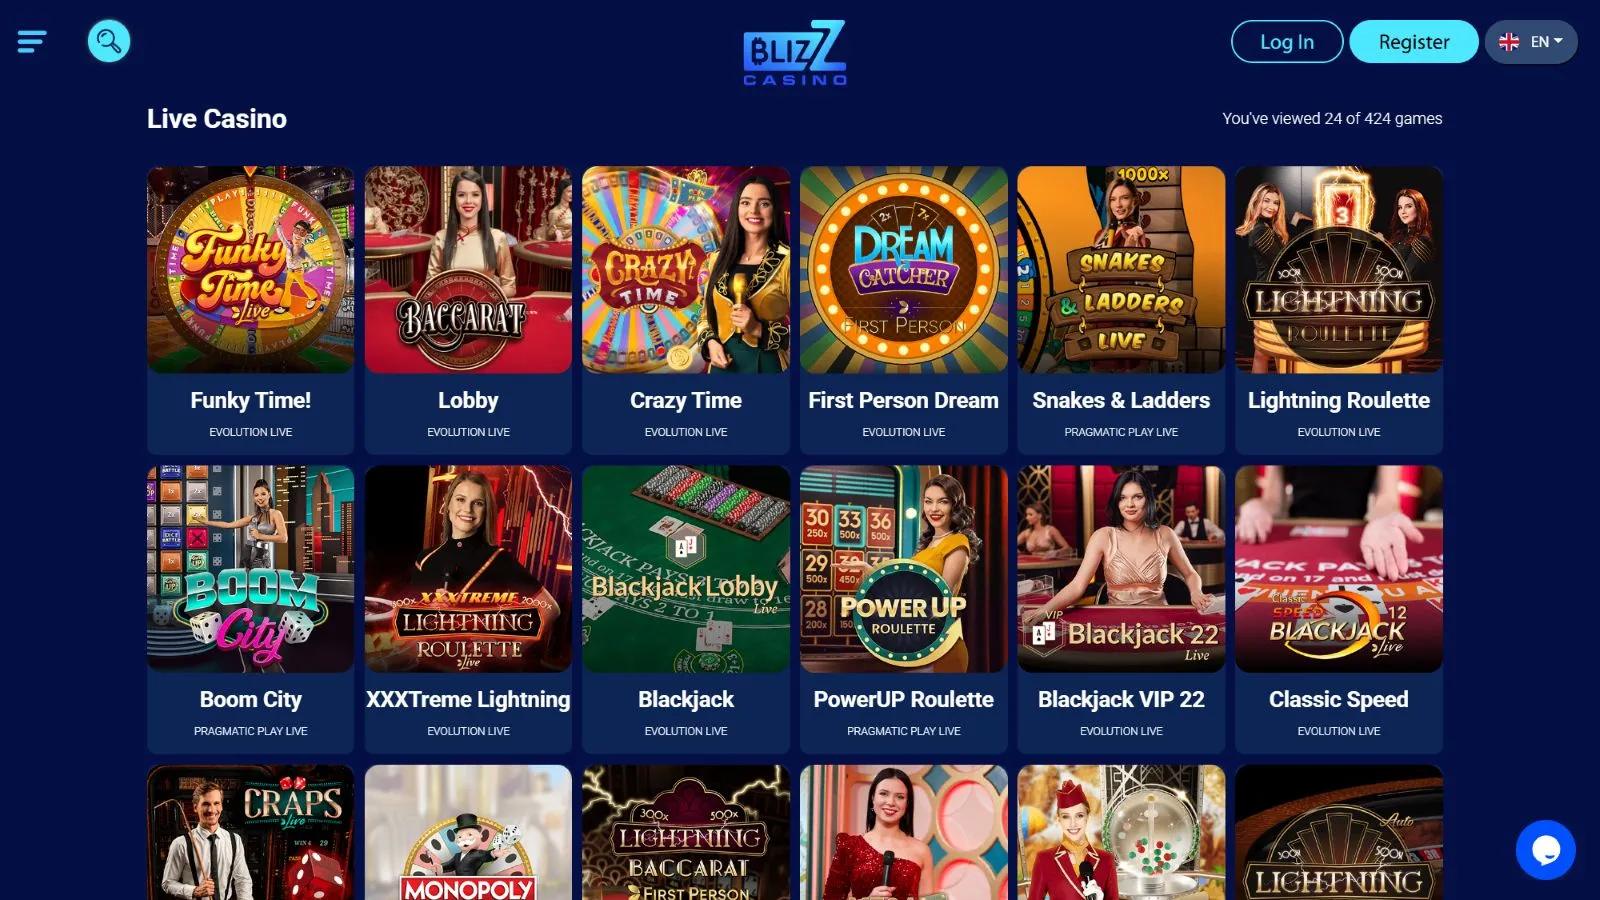Click the Blizz Casino logo
The width and height of the screenshot is (1600, 900).
point(795,53)
